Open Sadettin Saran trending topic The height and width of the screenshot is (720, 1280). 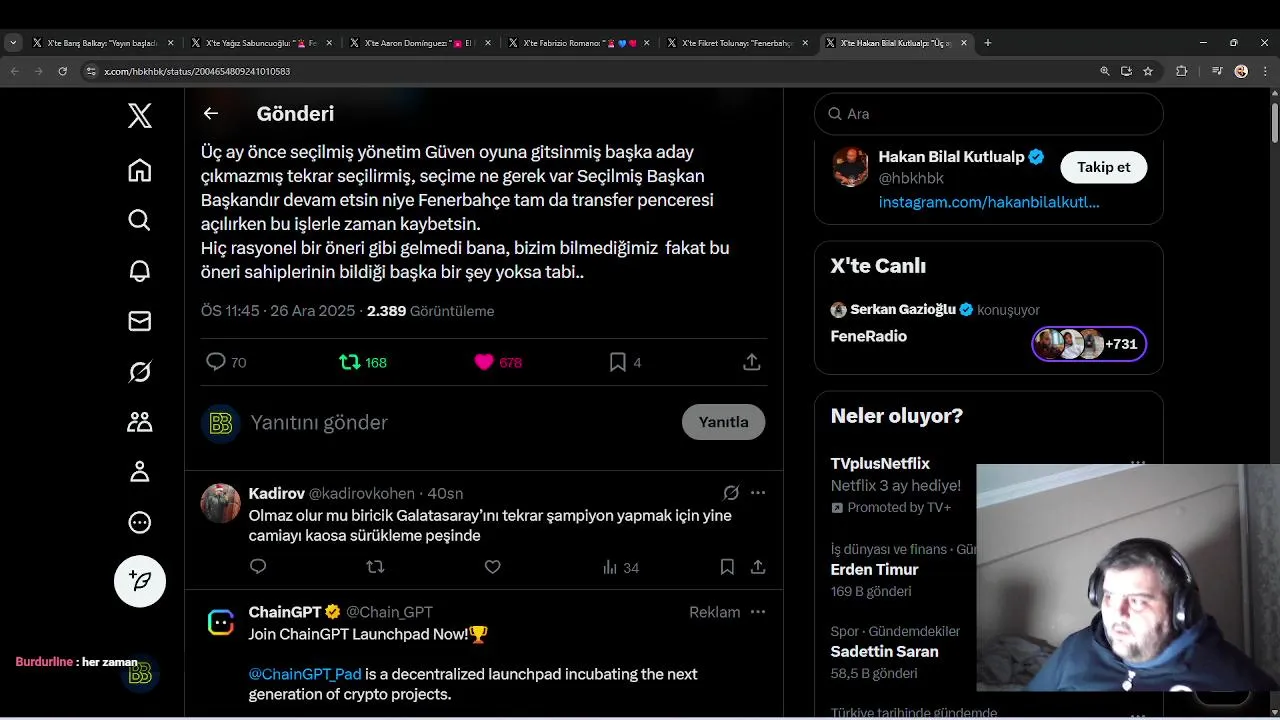point(884,652)
